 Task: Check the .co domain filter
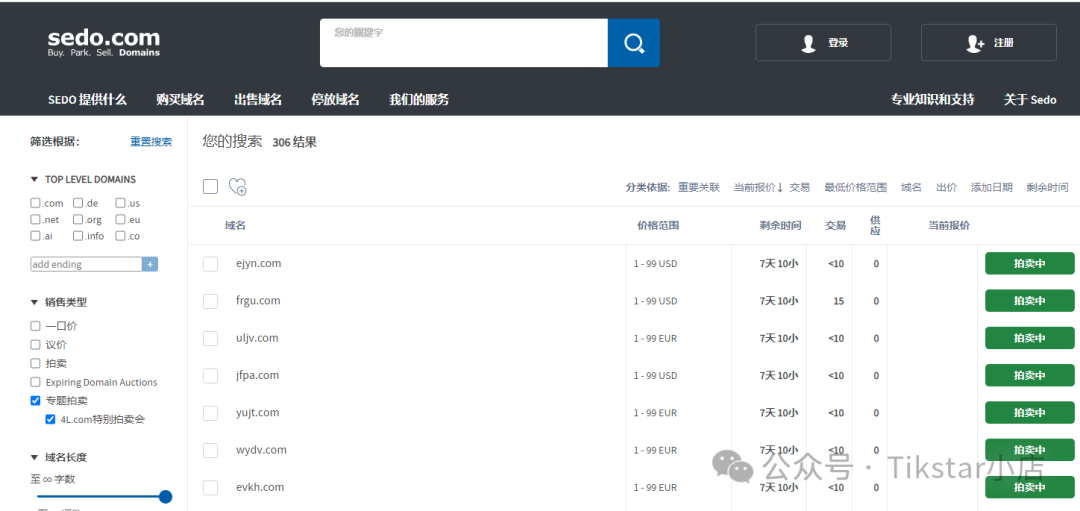tap(121, 236)
